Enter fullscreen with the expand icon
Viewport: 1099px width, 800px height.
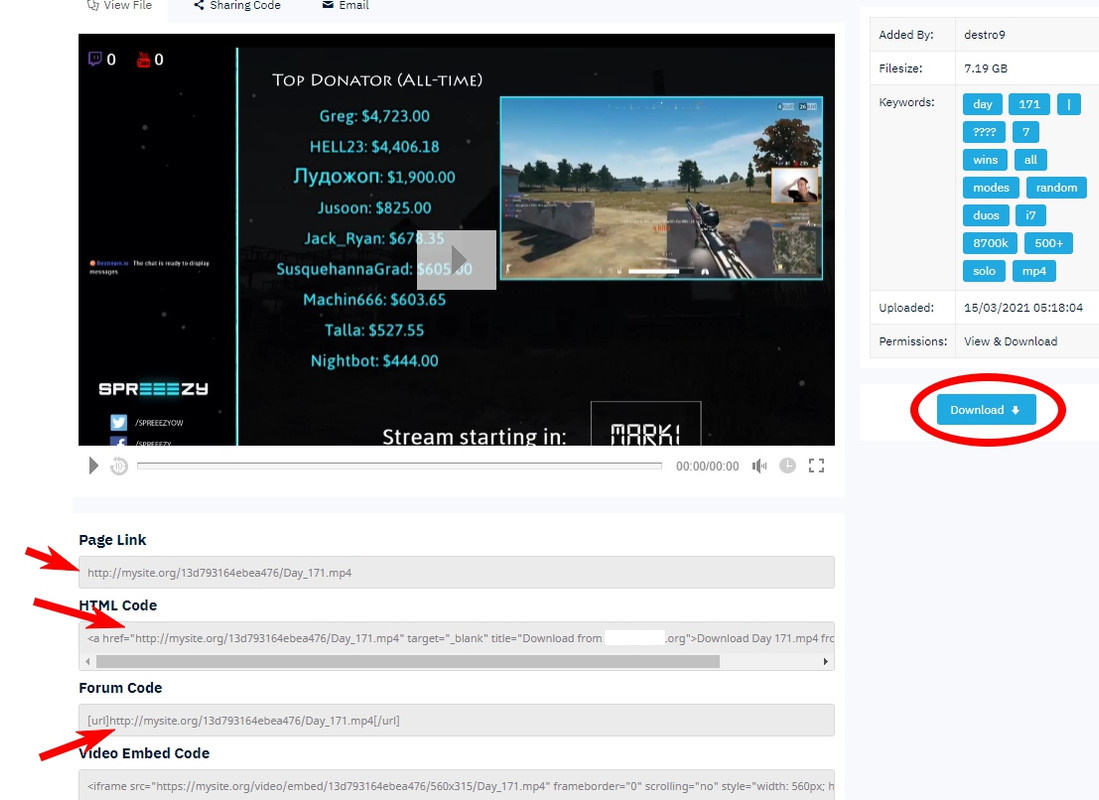(x=817, y=466)
